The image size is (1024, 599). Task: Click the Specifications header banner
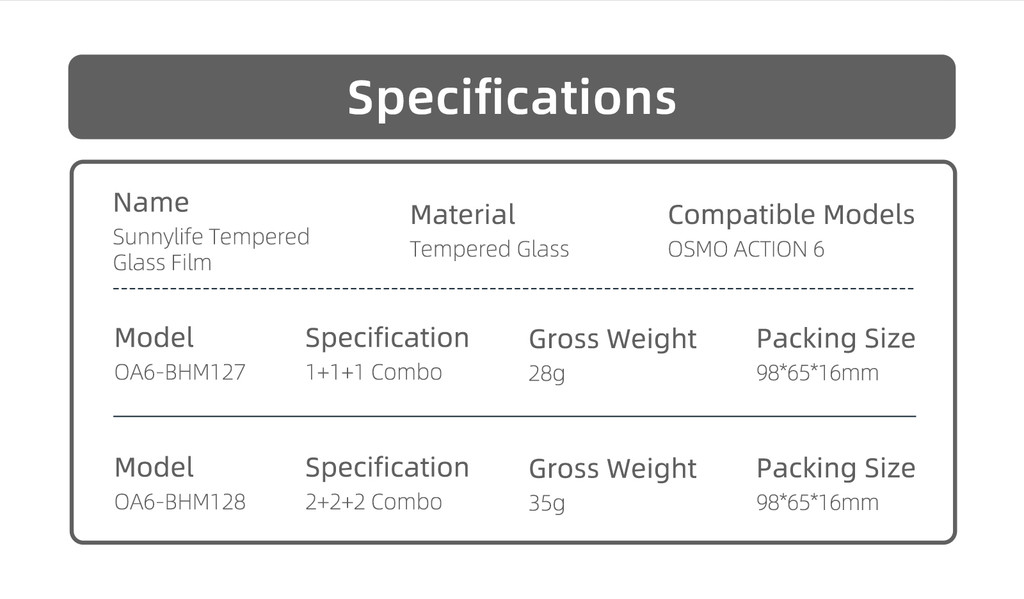[x=511, y=97]
